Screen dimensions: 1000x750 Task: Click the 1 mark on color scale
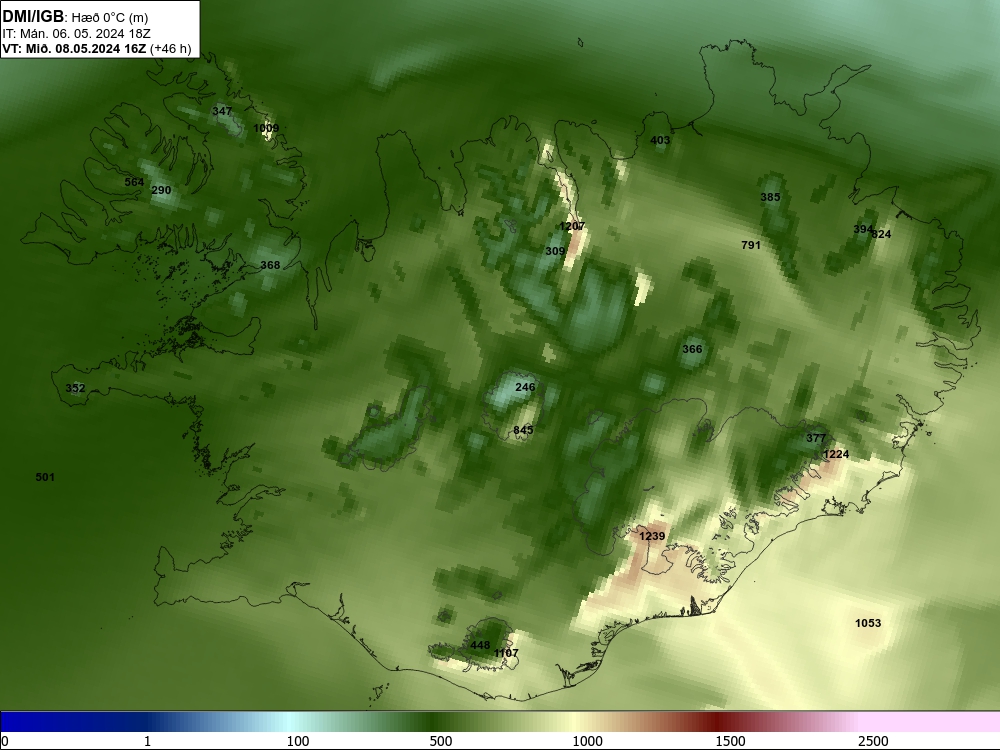pyautogui.click(x=147, y=741)
